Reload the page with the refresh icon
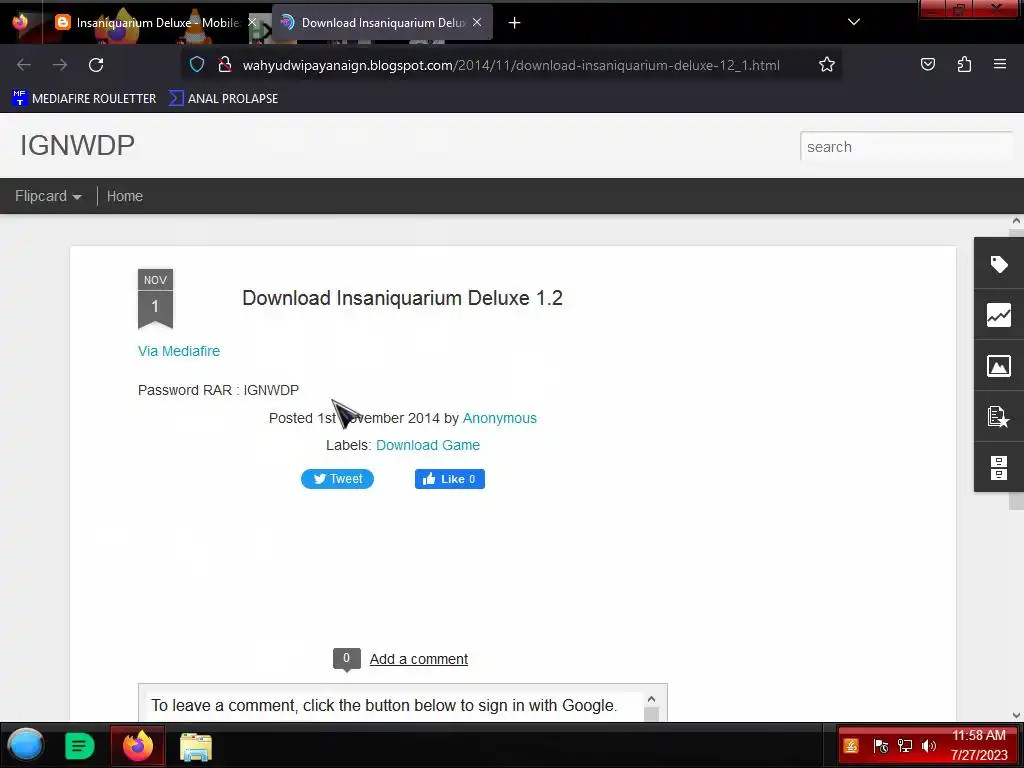Image resolution: width=1024 pixels, height=768 pixels. [96, 65]
